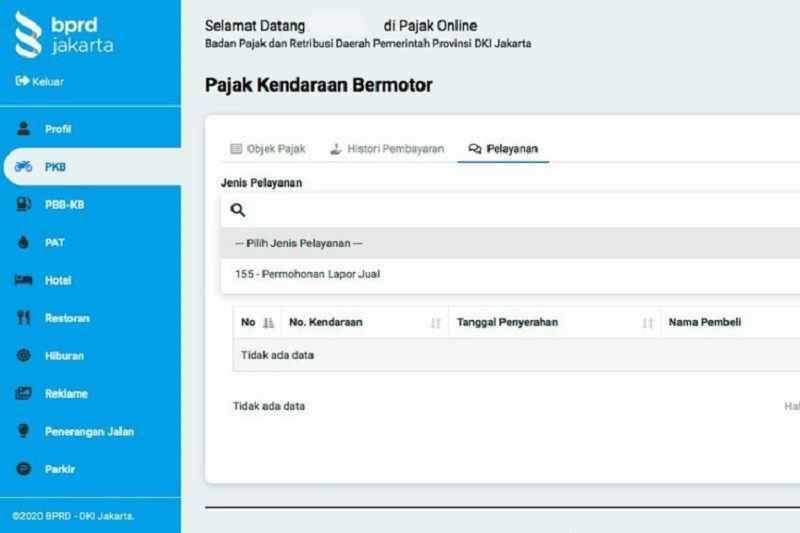
Task: Sort by the No column arrow icon
Action: click(x=268, y=323)
